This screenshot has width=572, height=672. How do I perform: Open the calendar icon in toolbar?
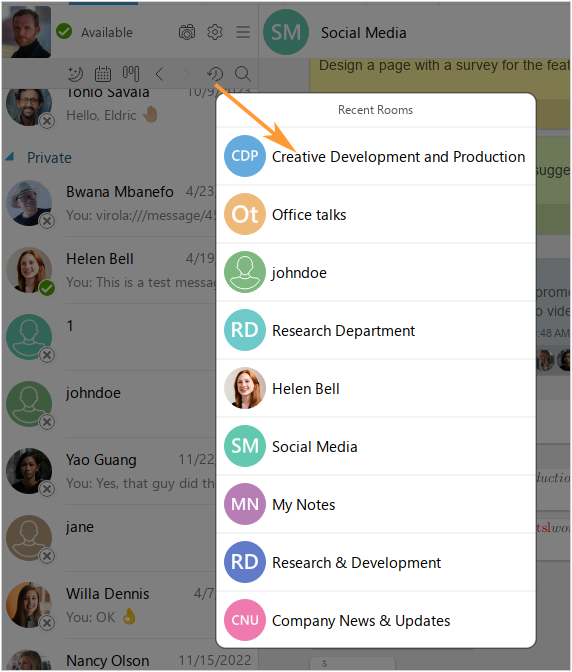[103, 74]
